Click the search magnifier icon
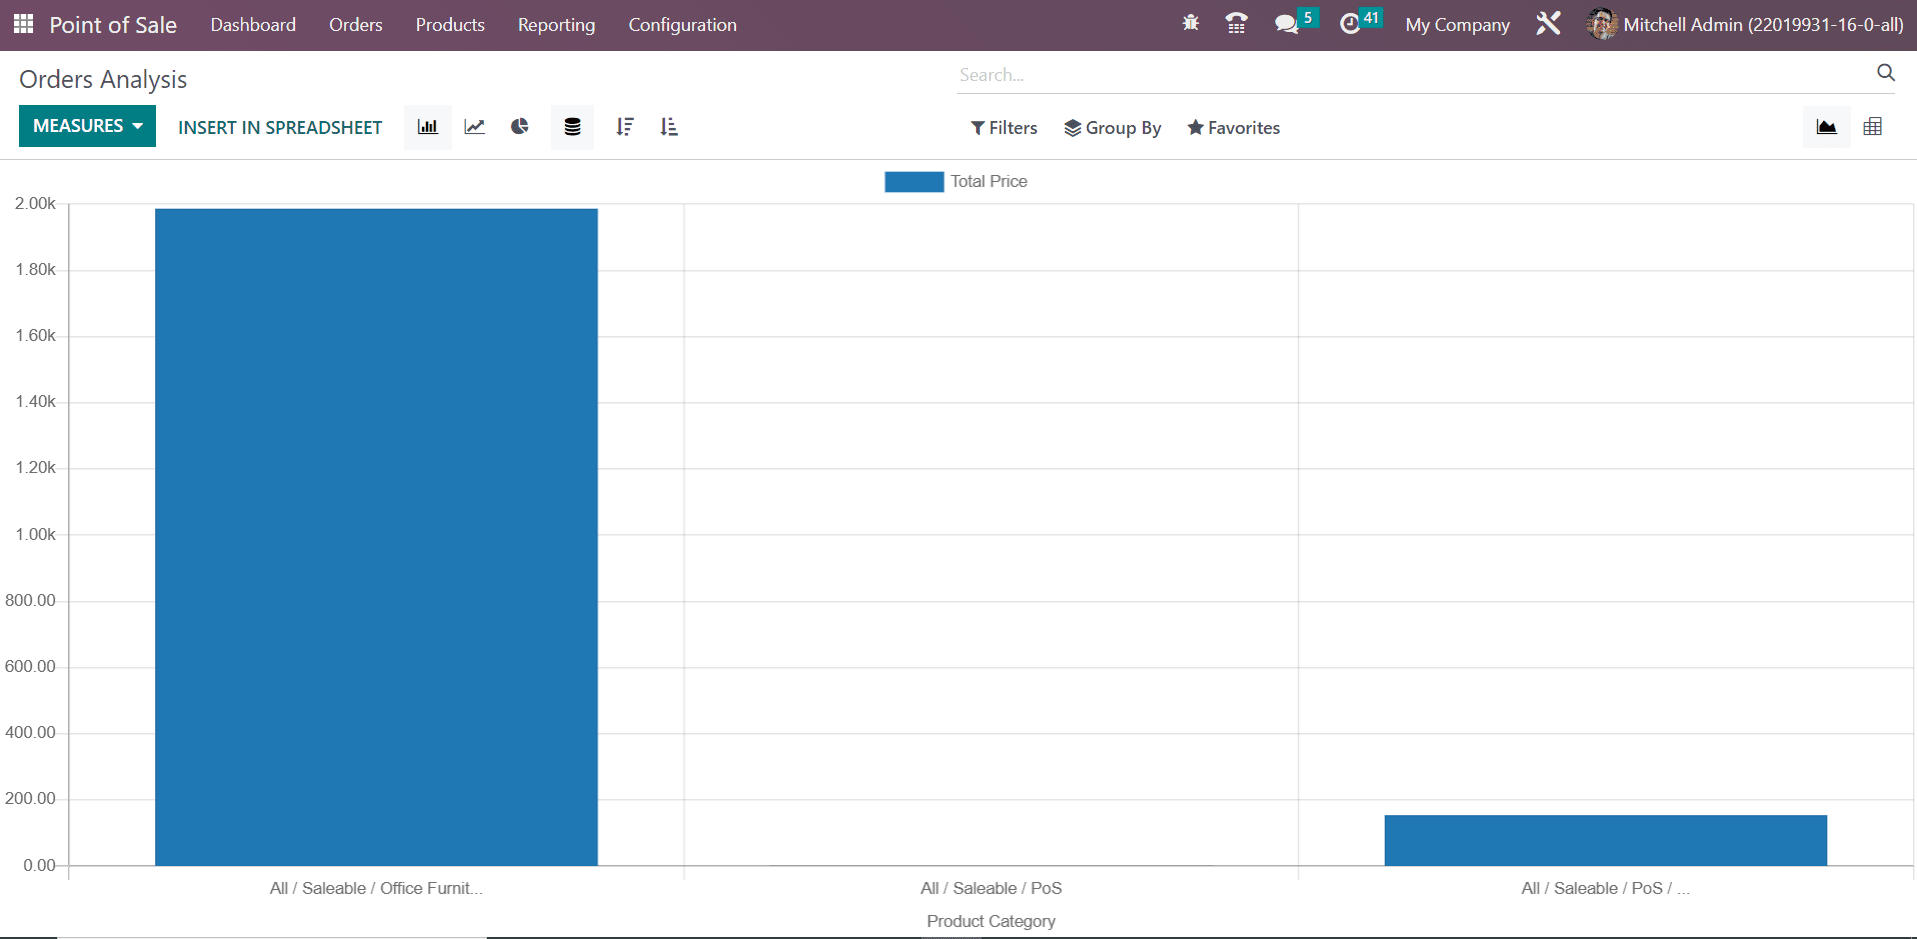 pos(1885,73)
